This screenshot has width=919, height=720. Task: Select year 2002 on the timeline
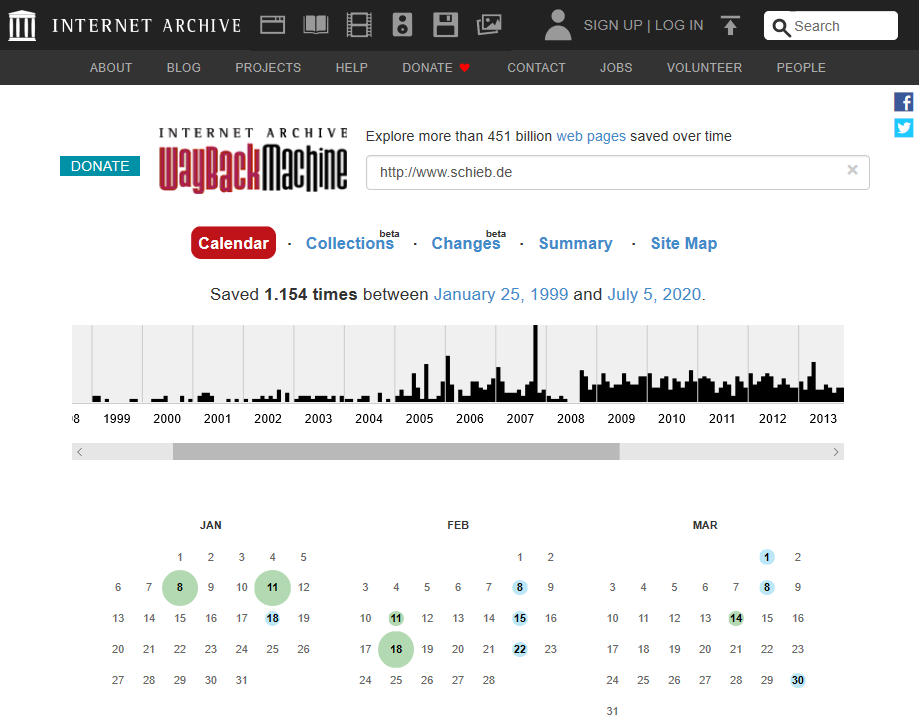(x=268, y=419)
